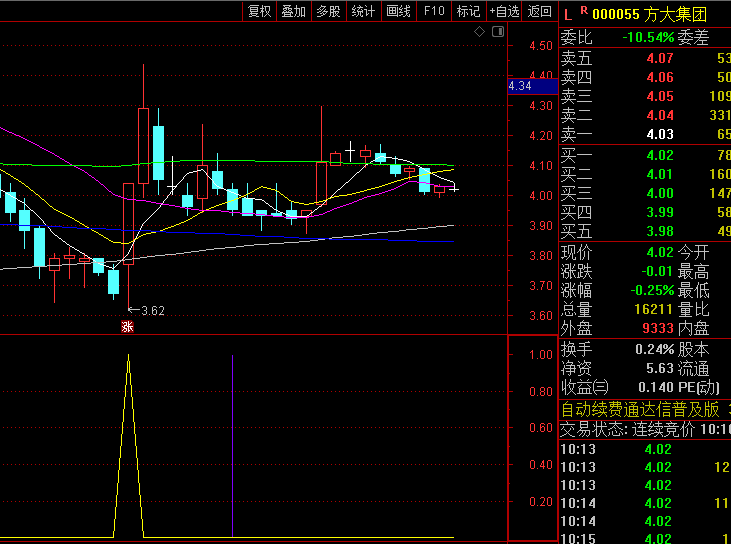Click 净资 value 5.63
731x544 pixels.
click(x=660, y=368)
